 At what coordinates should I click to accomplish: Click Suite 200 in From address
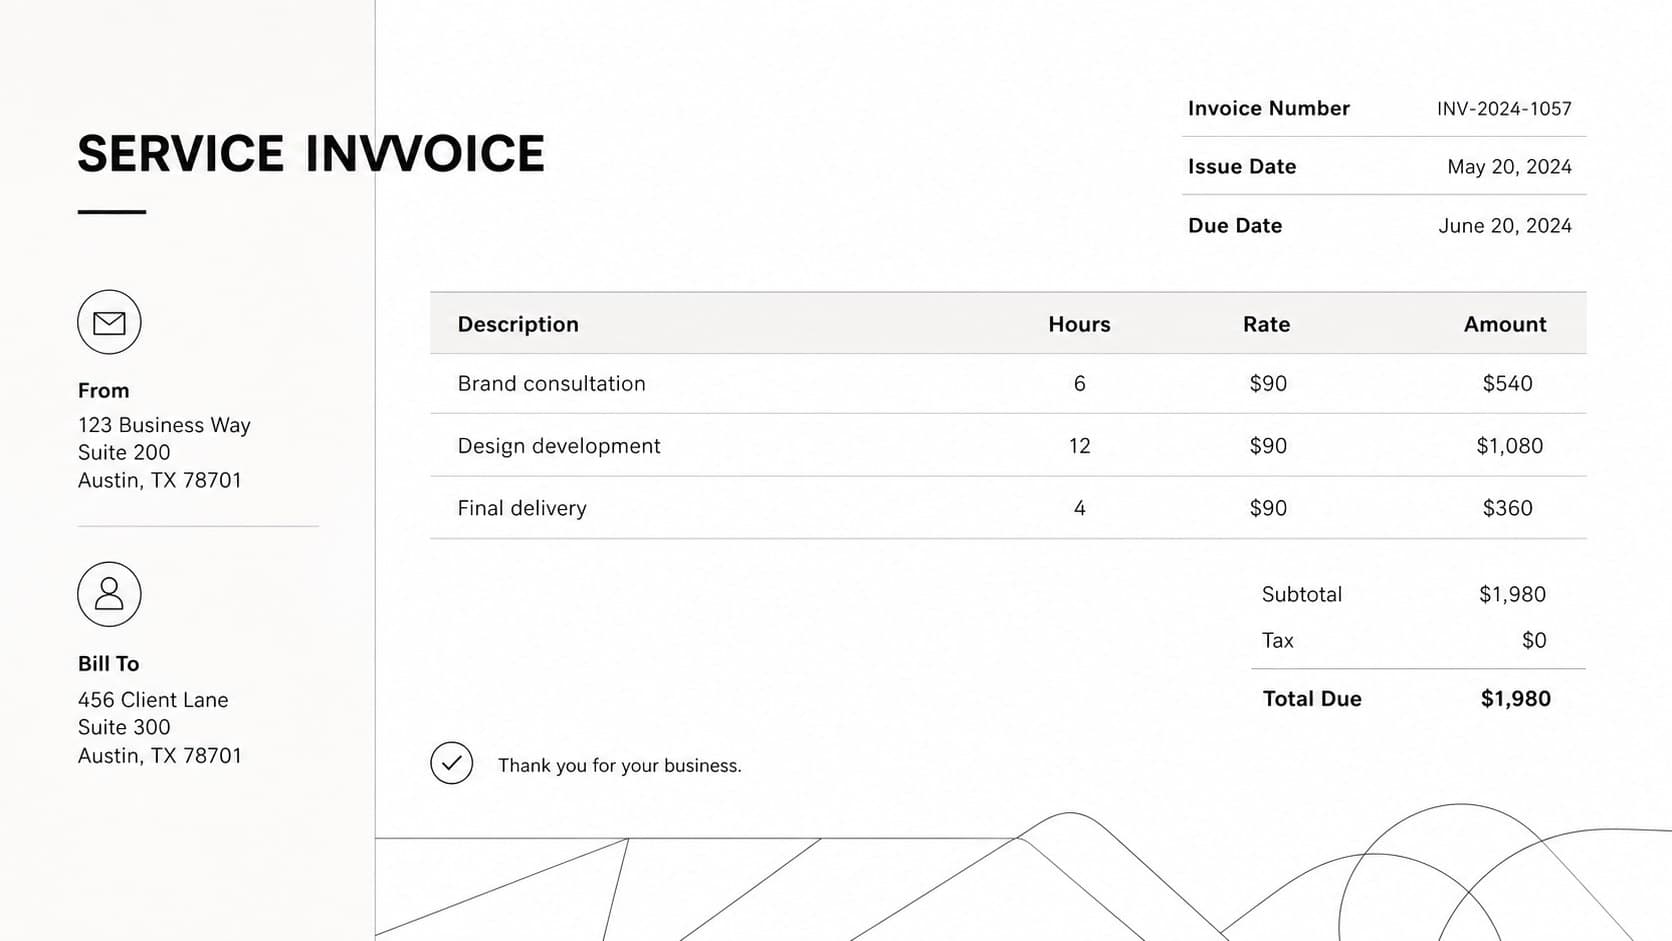[124, 452]
